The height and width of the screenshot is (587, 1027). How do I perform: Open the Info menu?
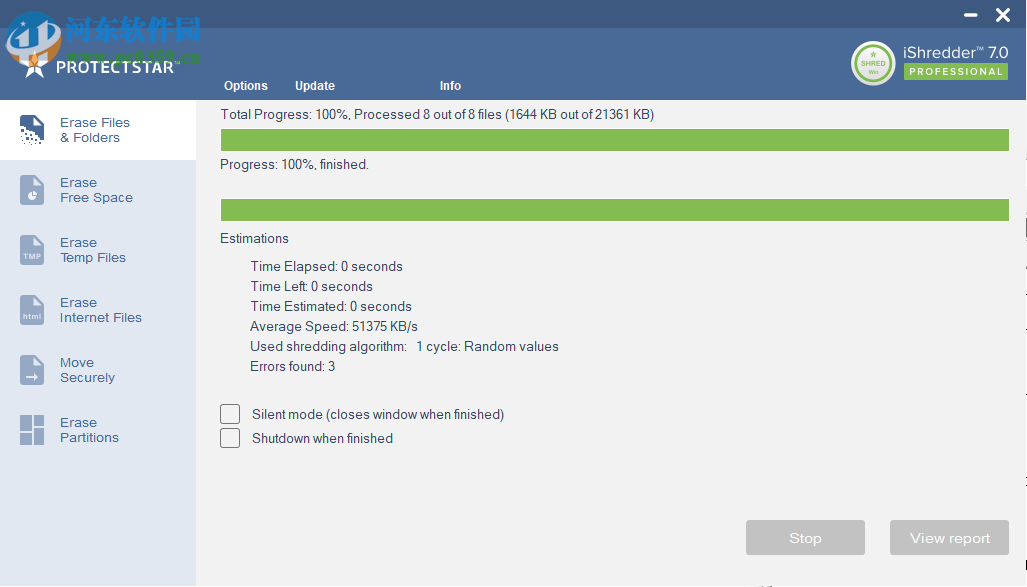coord(450,86)
